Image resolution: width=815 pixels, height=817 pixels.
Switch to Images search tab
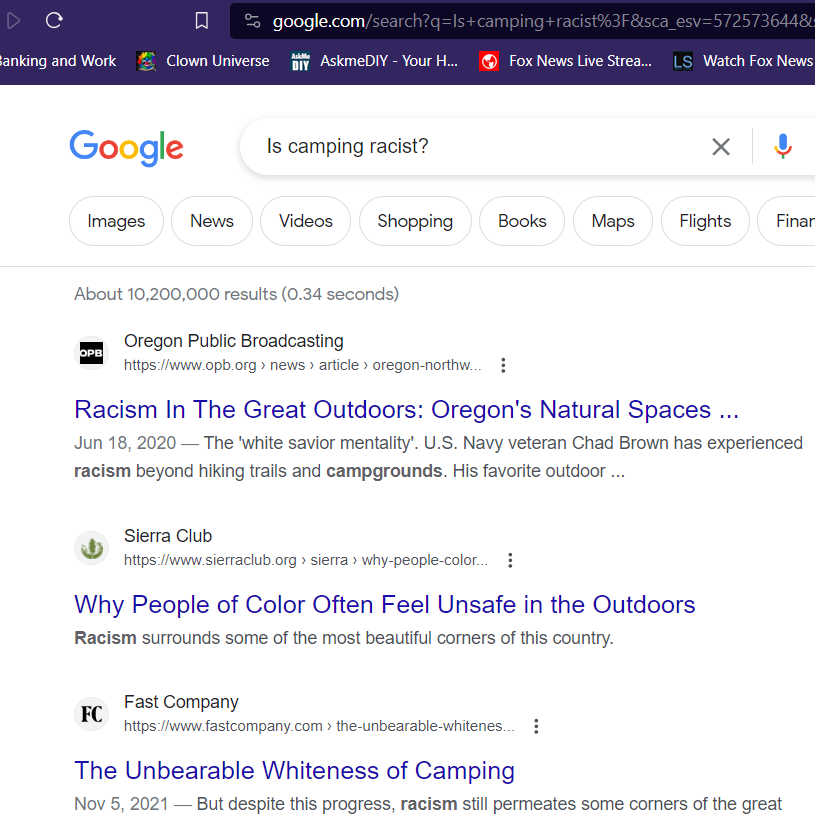[x=116, y=221]
